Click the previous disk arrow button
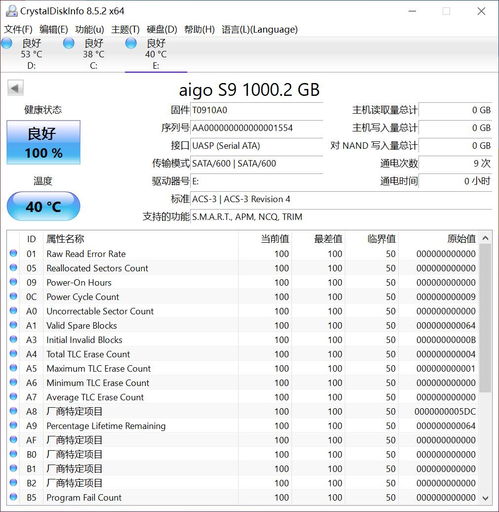The image size is (499, 512). [x=15, y=88]
